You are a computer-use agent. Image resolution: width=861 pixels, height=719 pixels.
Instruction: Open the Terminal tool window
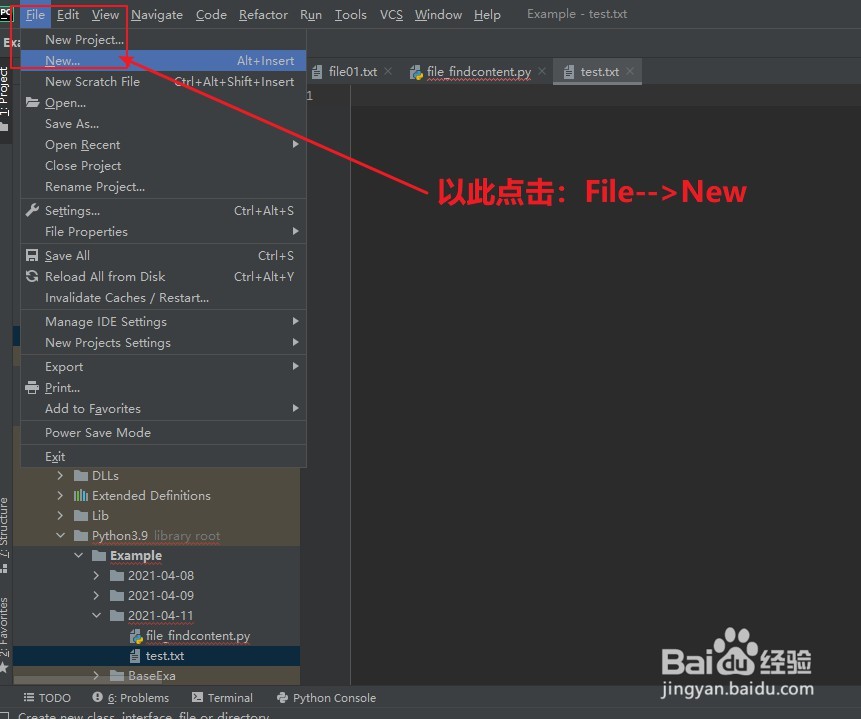222,697
